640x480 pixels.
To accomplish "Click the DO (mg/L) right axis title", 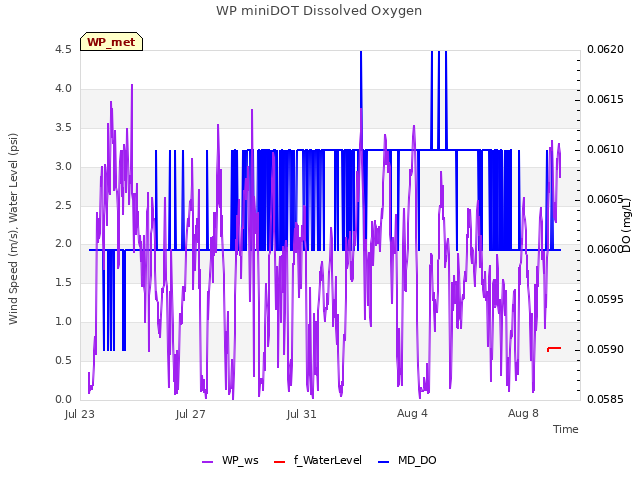I will (627, 224).
